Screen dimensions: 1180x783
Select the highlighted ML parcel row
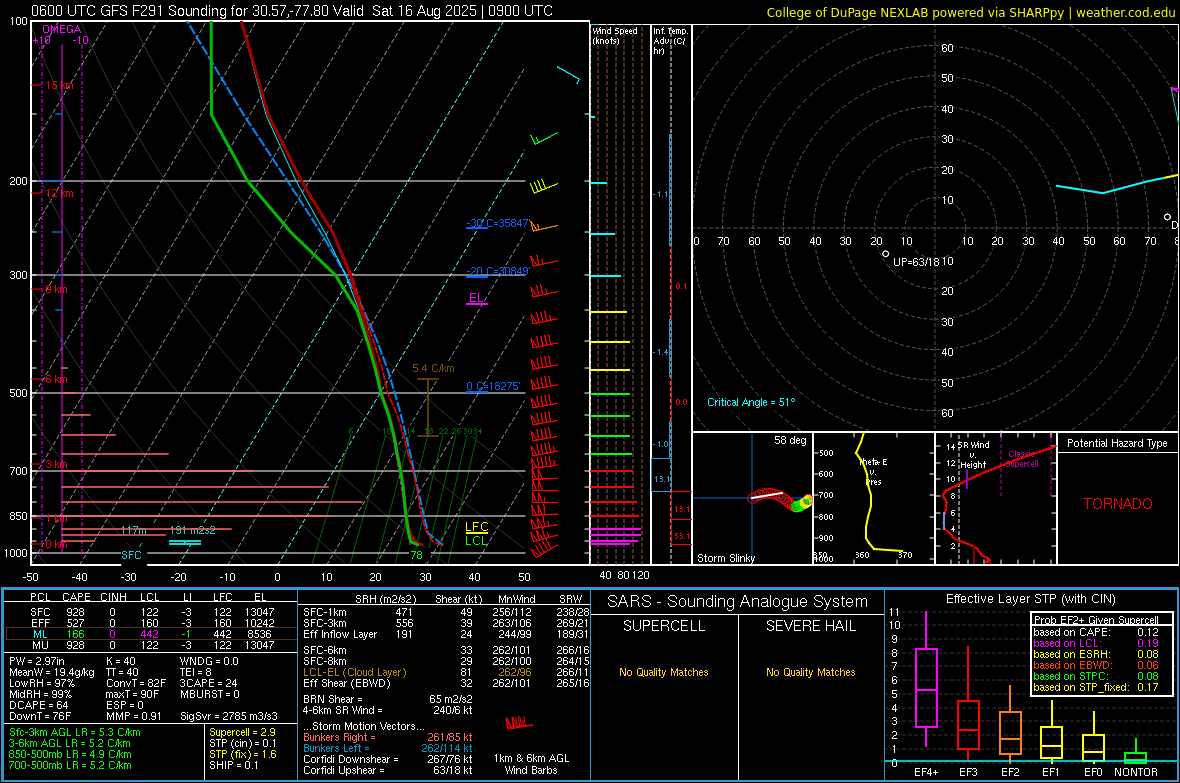(x=150, y=634)
